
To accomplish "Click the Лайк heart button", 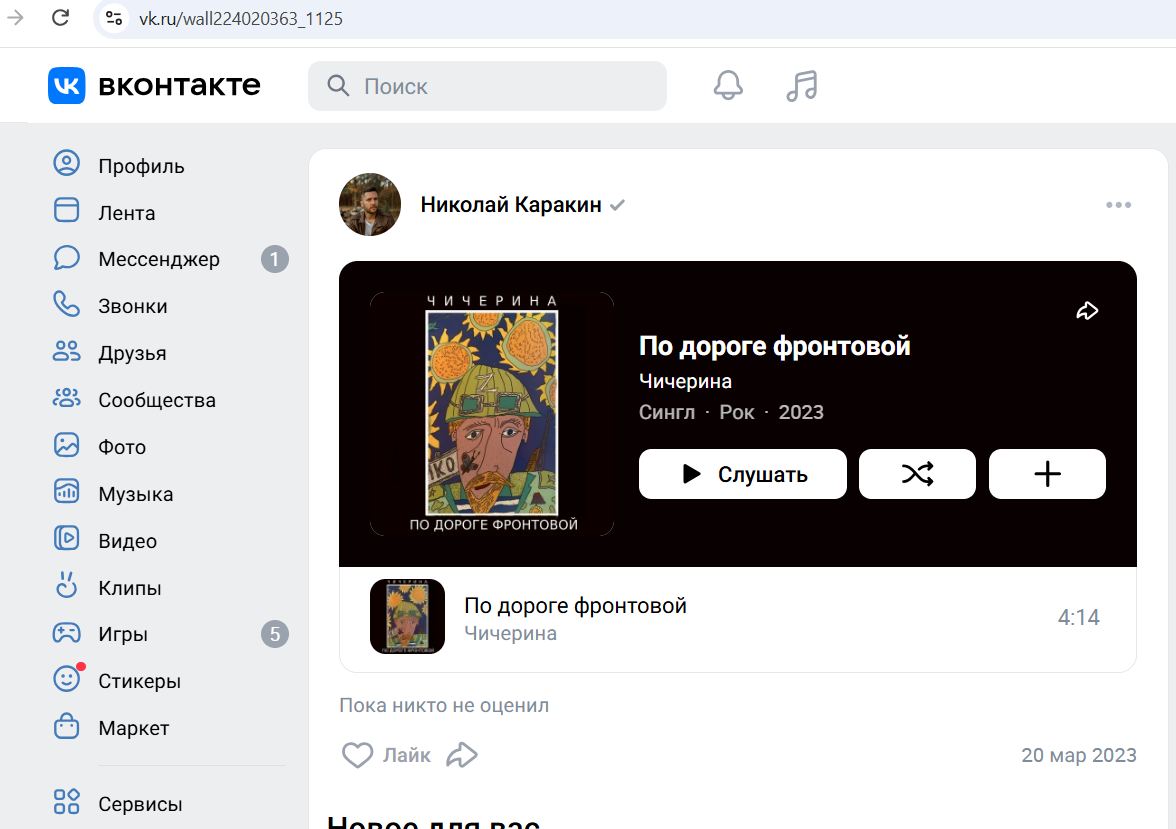I will [386, 755].
